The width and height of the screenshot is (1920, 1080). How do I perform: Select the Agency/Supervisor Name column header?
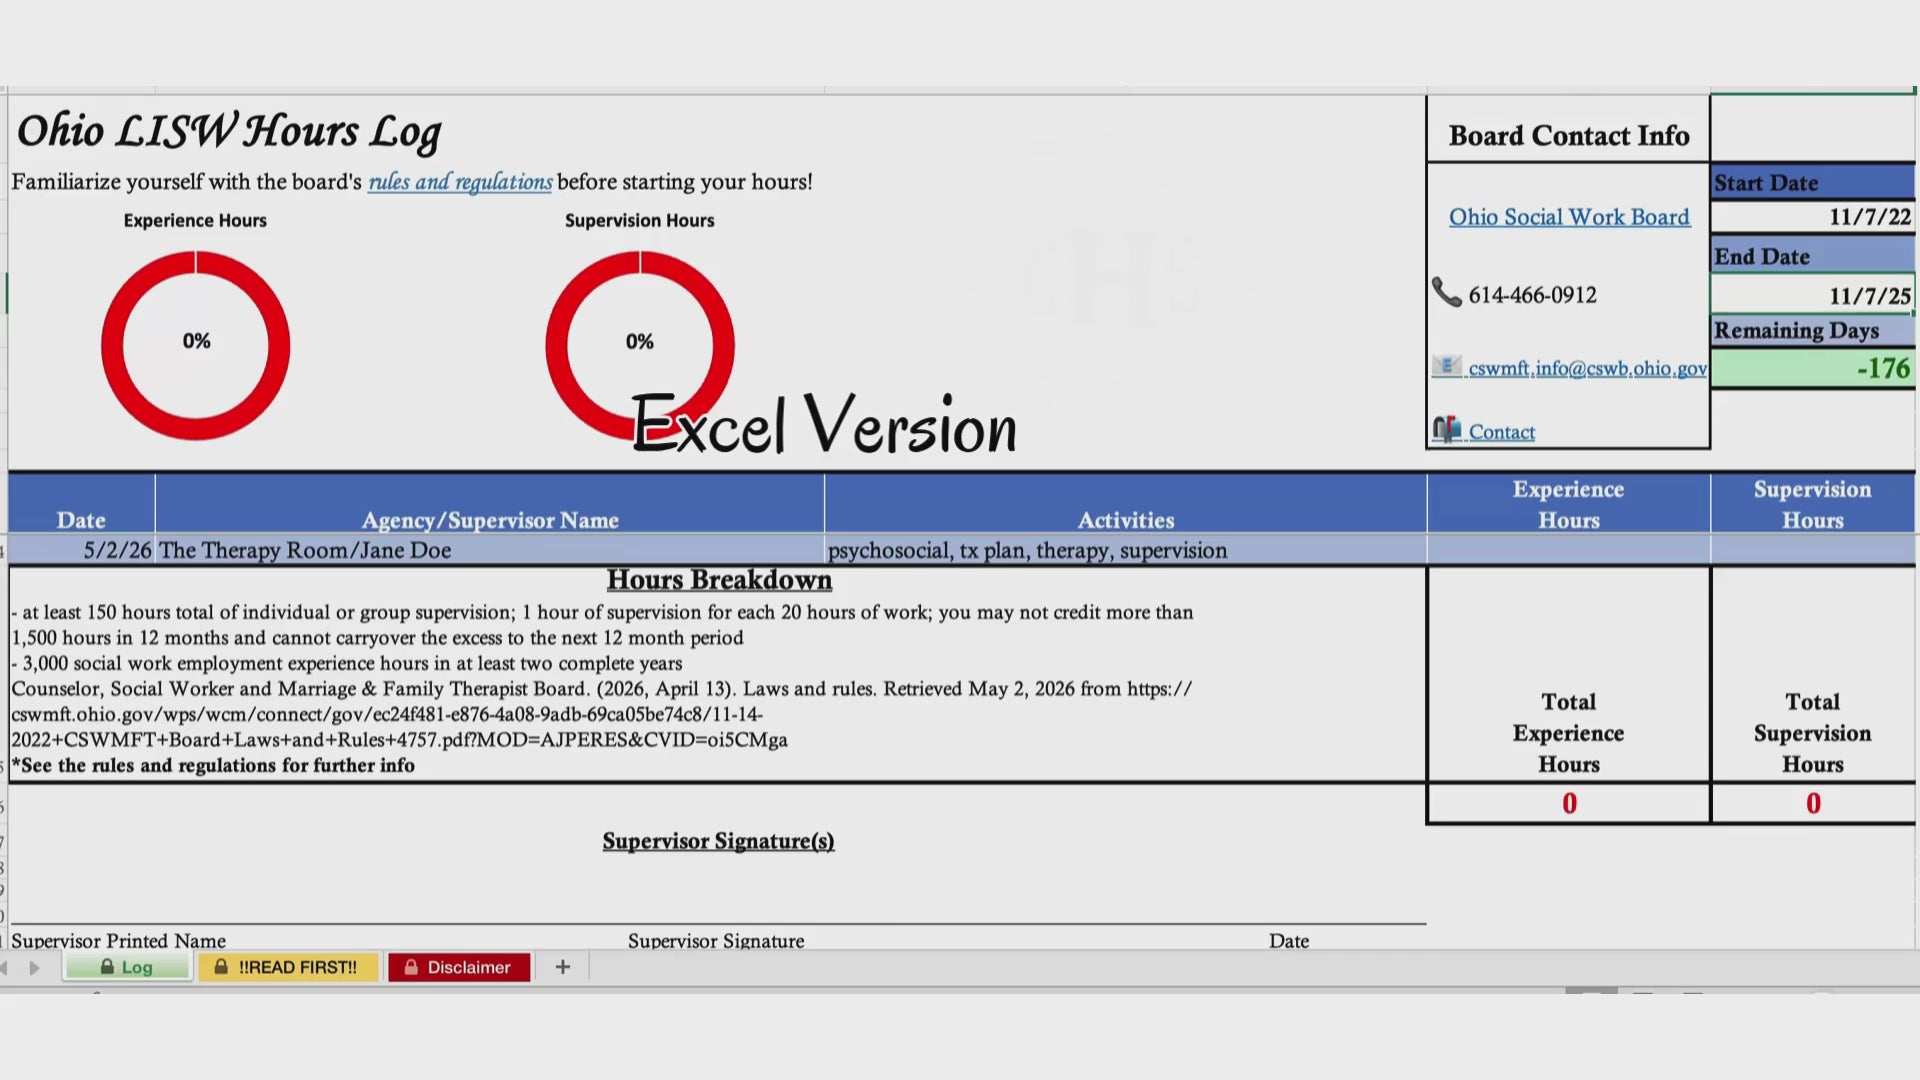pyautogui.click(x=490, y=504)
